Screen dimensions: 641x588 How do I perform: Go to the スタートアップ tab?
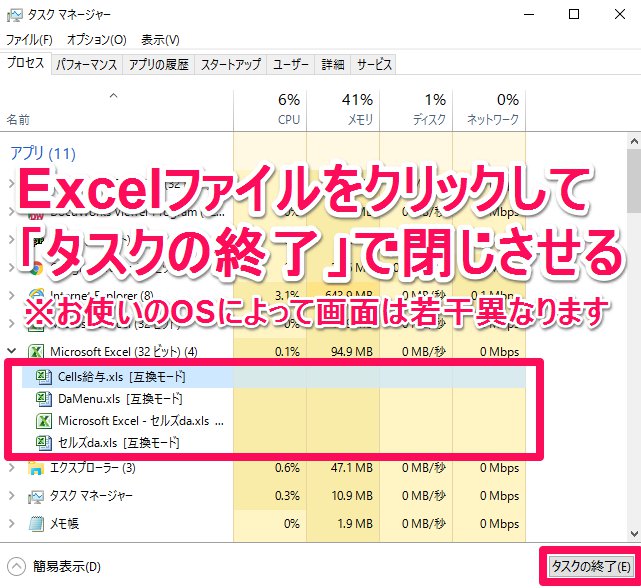click(x=231, y=65)
